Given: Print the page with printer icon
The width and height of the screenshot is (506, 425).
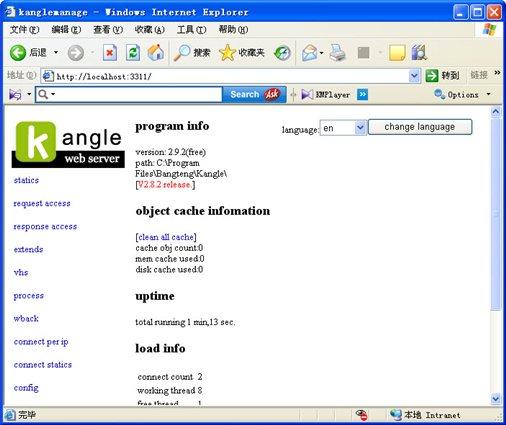Looking at the screenshot, I should [x=337, y=53].
